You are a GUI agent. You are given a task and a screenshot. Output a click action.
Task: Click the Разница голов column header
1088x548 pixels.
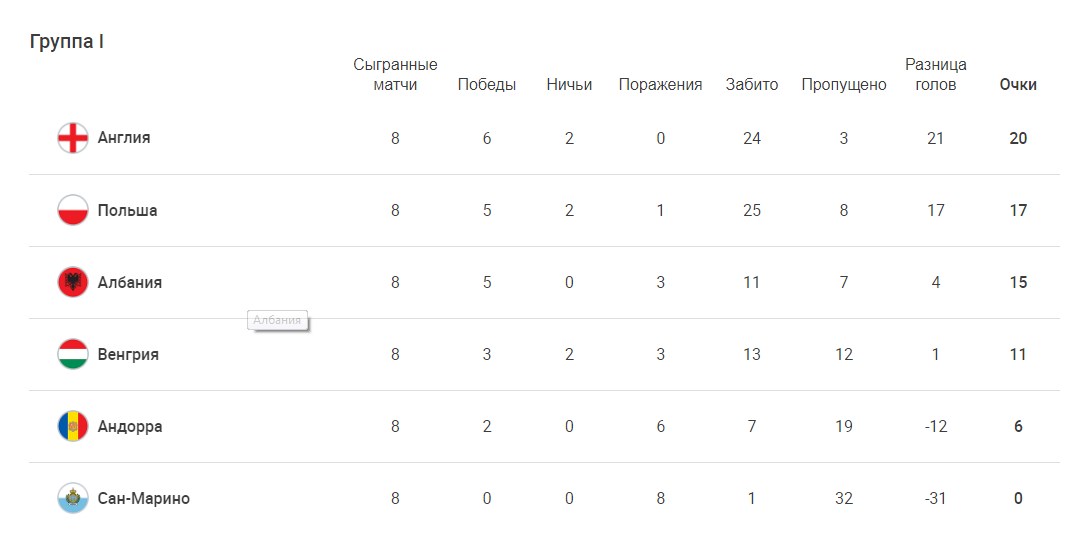coord(936,75)
